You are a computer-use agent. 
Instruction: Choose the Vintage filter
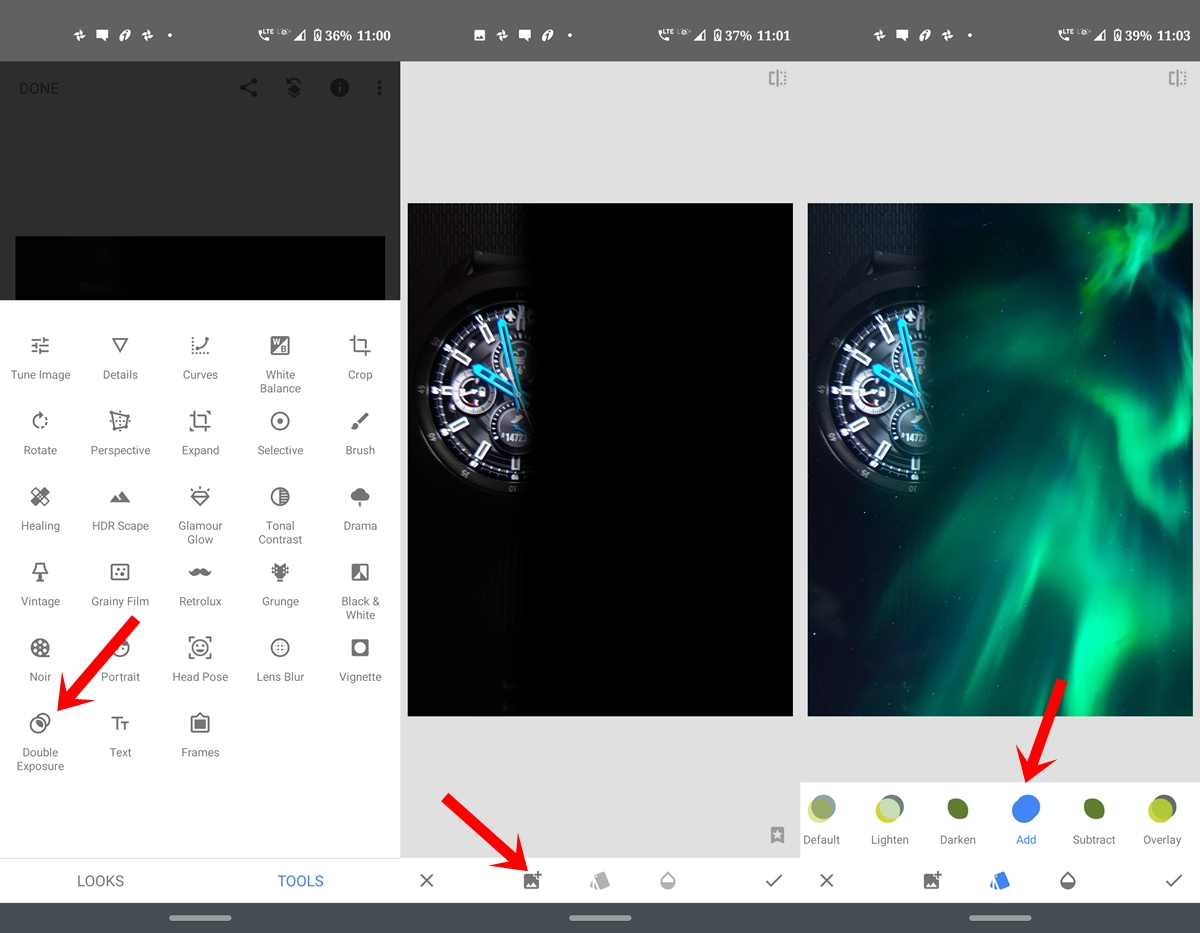(40, 584)
